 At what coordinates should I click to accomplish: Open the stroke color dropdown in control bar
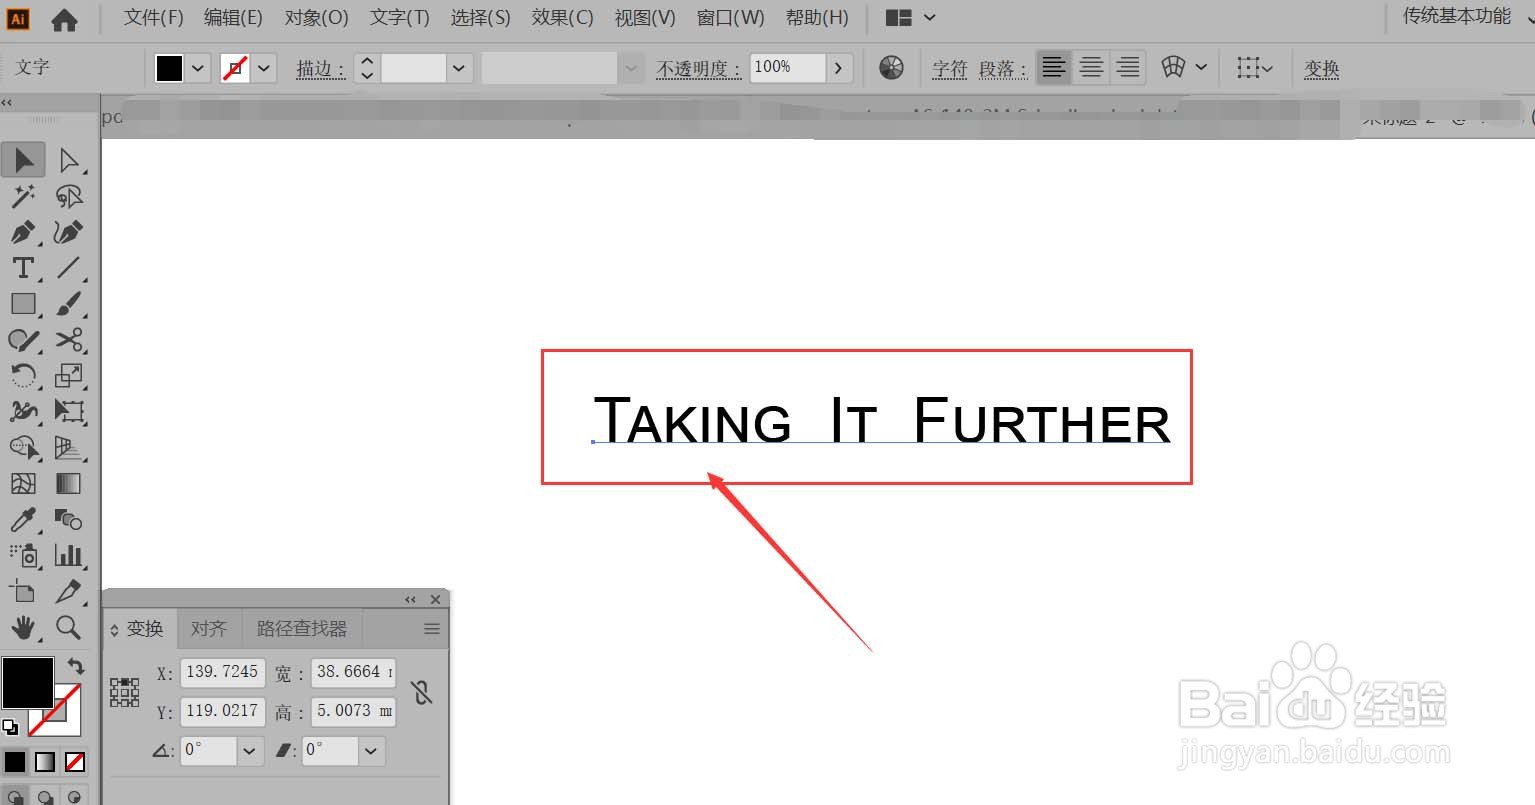coord(264,68)
